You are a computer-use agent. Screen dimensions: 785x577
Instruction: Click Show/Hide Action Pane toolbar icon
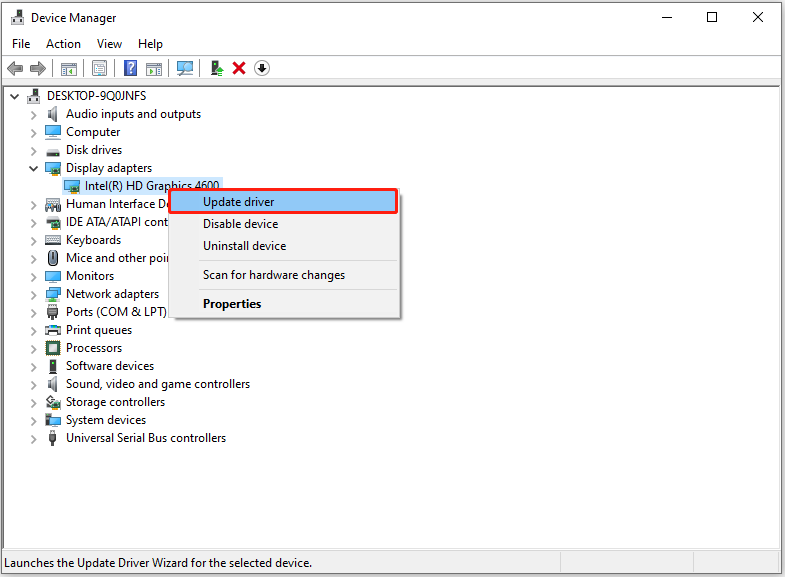154,69
